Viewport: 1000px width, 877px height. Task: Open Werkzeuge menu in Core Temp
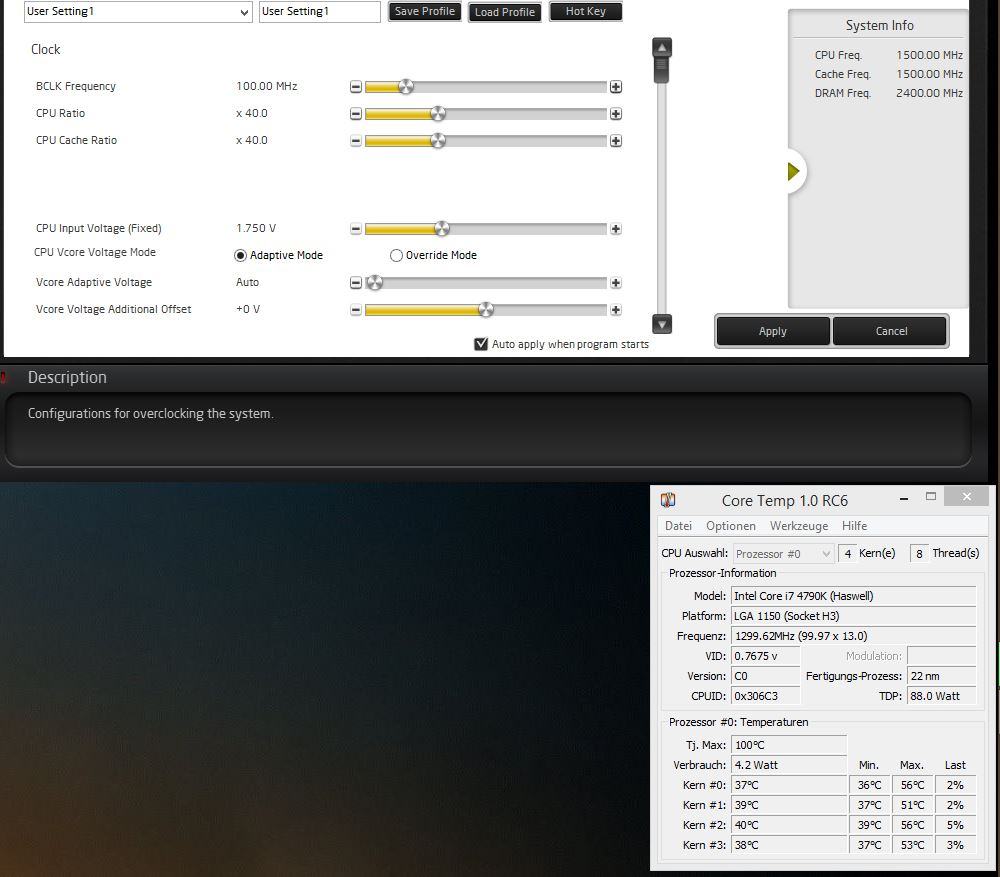pyautogui.click(x=799, y=526)
